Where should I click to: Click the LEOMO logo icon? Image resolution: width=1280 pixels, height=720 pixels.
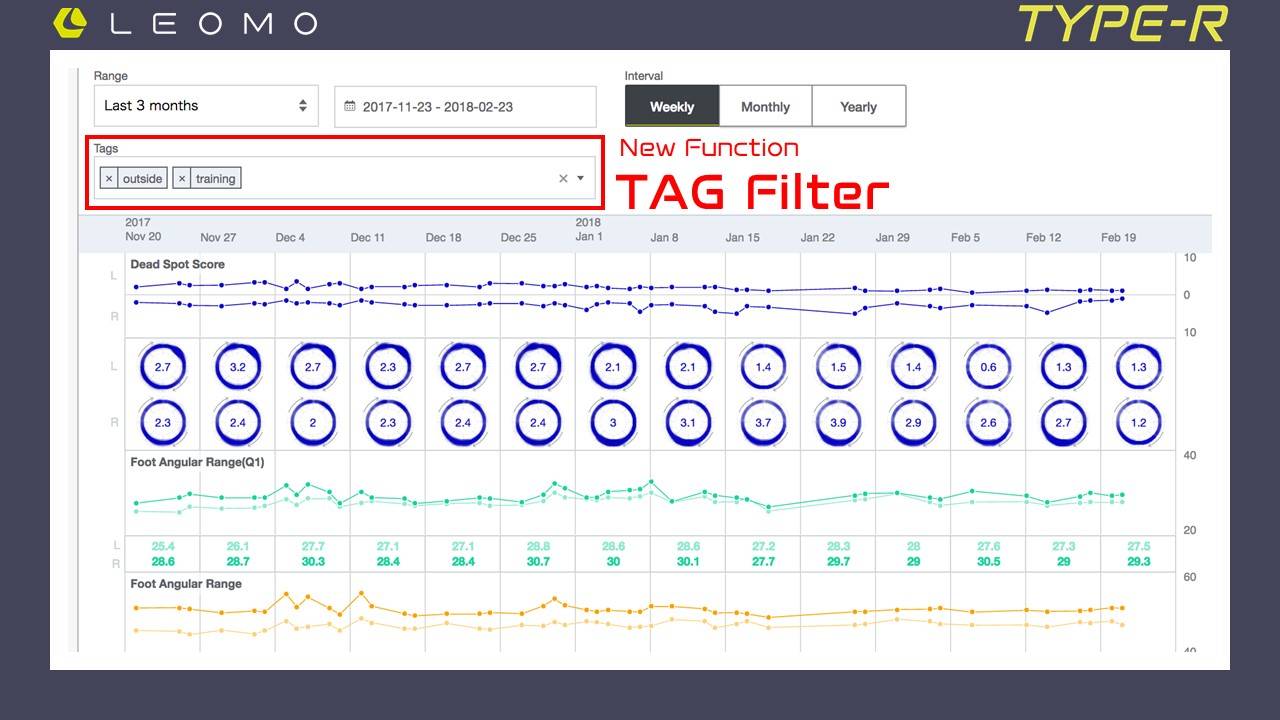click(x=70, y=23)
